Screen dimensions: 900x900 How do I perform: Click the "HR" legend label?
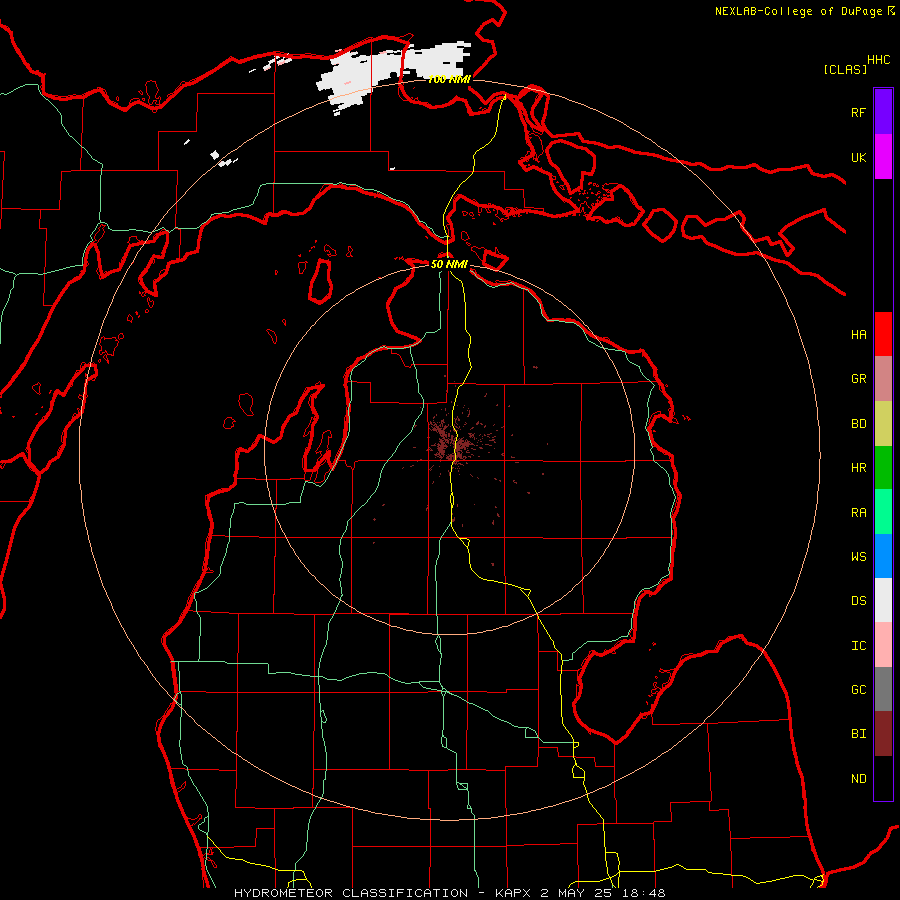point(858,468)
